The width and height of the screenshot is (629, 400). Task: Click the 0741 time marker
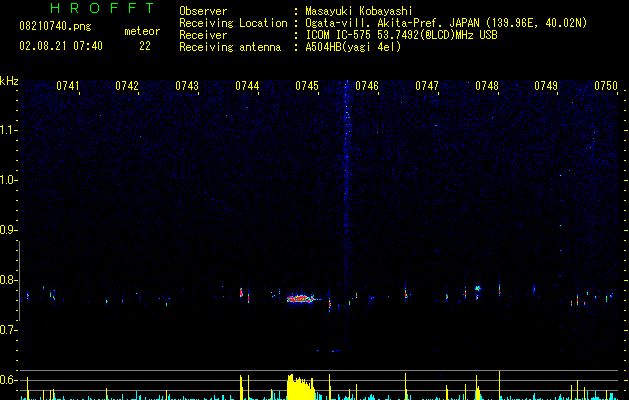[67, 86]
